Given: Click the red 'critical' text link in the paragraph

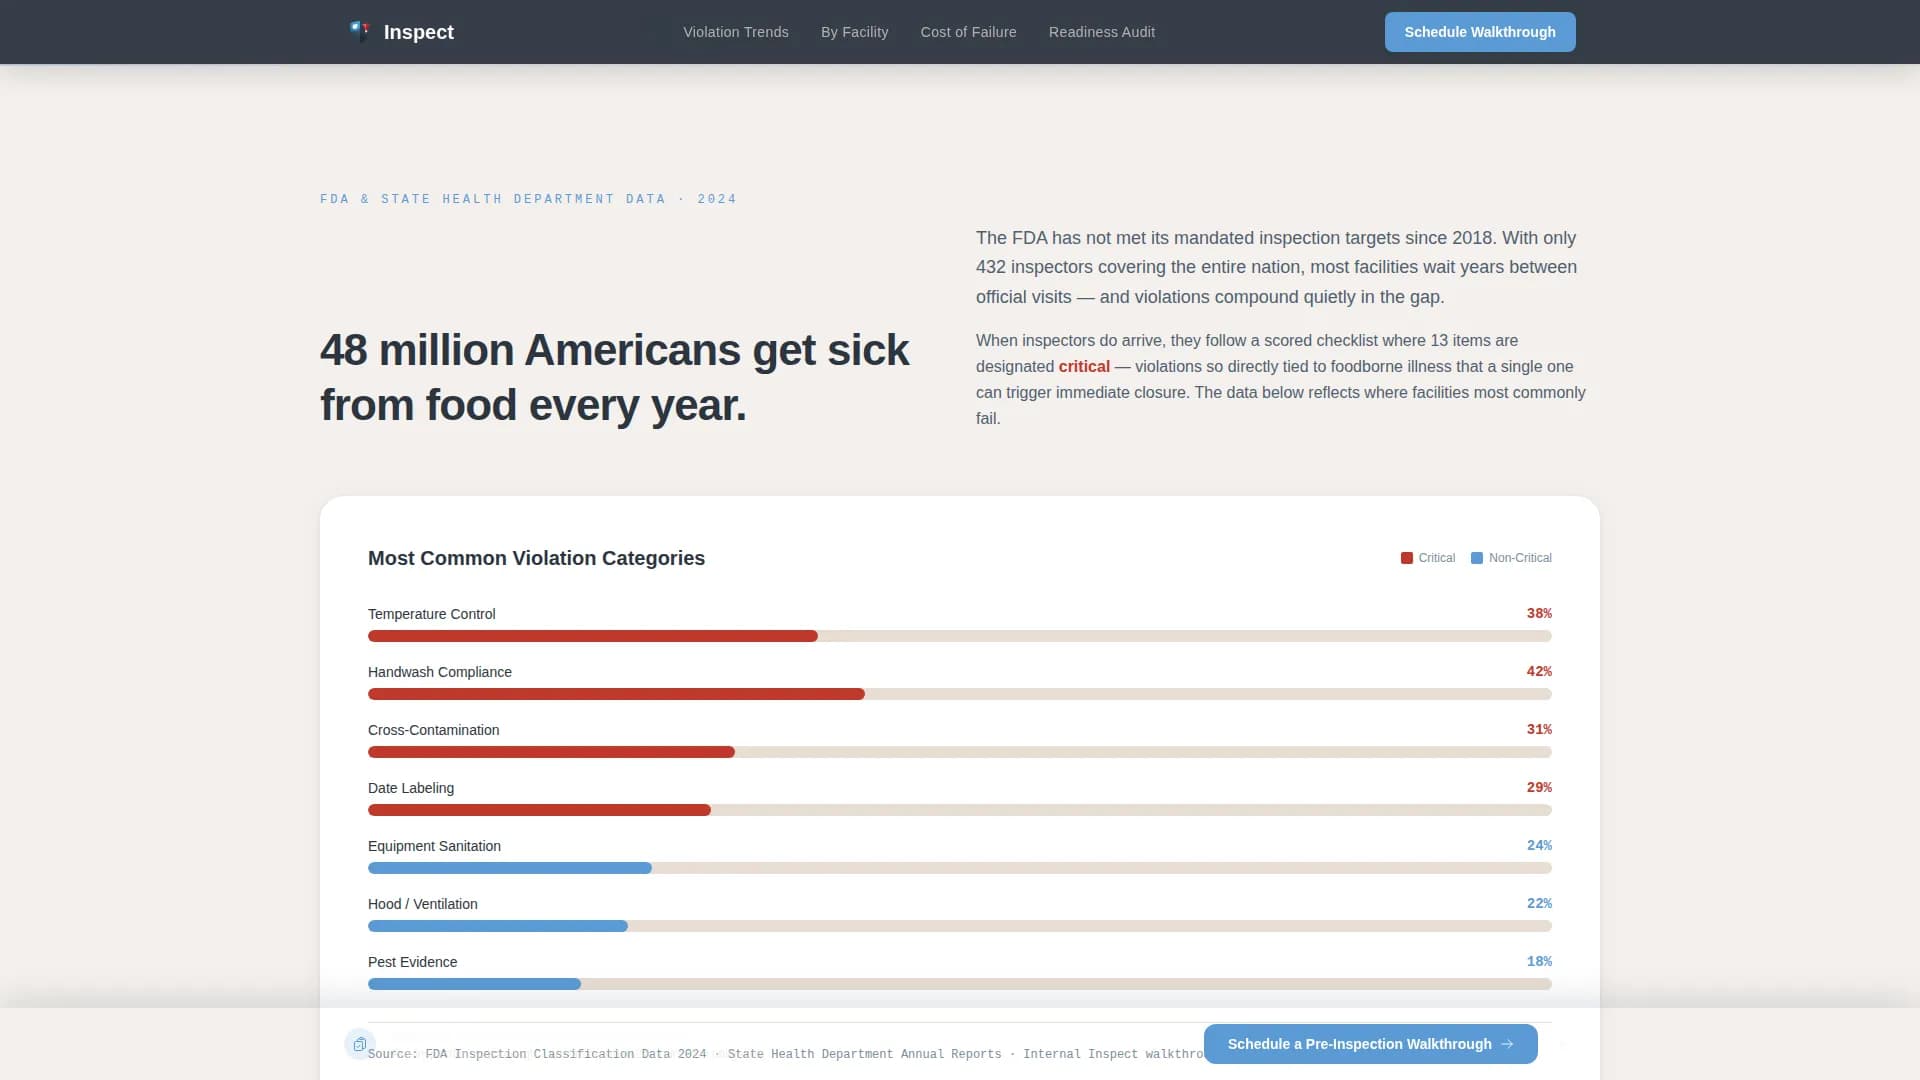Looking at the screenshot, I should 1083,366.
